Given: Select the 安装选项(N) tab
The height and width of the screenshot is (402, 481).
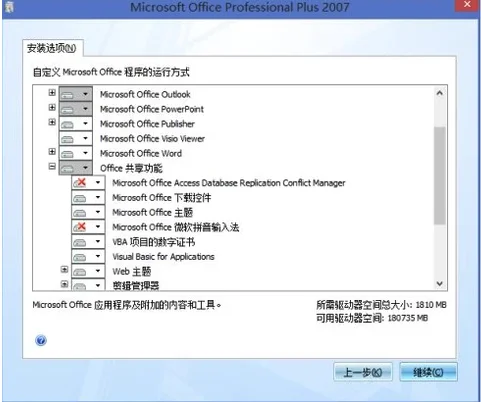Looking at the screenshot, I should point(52,48).
